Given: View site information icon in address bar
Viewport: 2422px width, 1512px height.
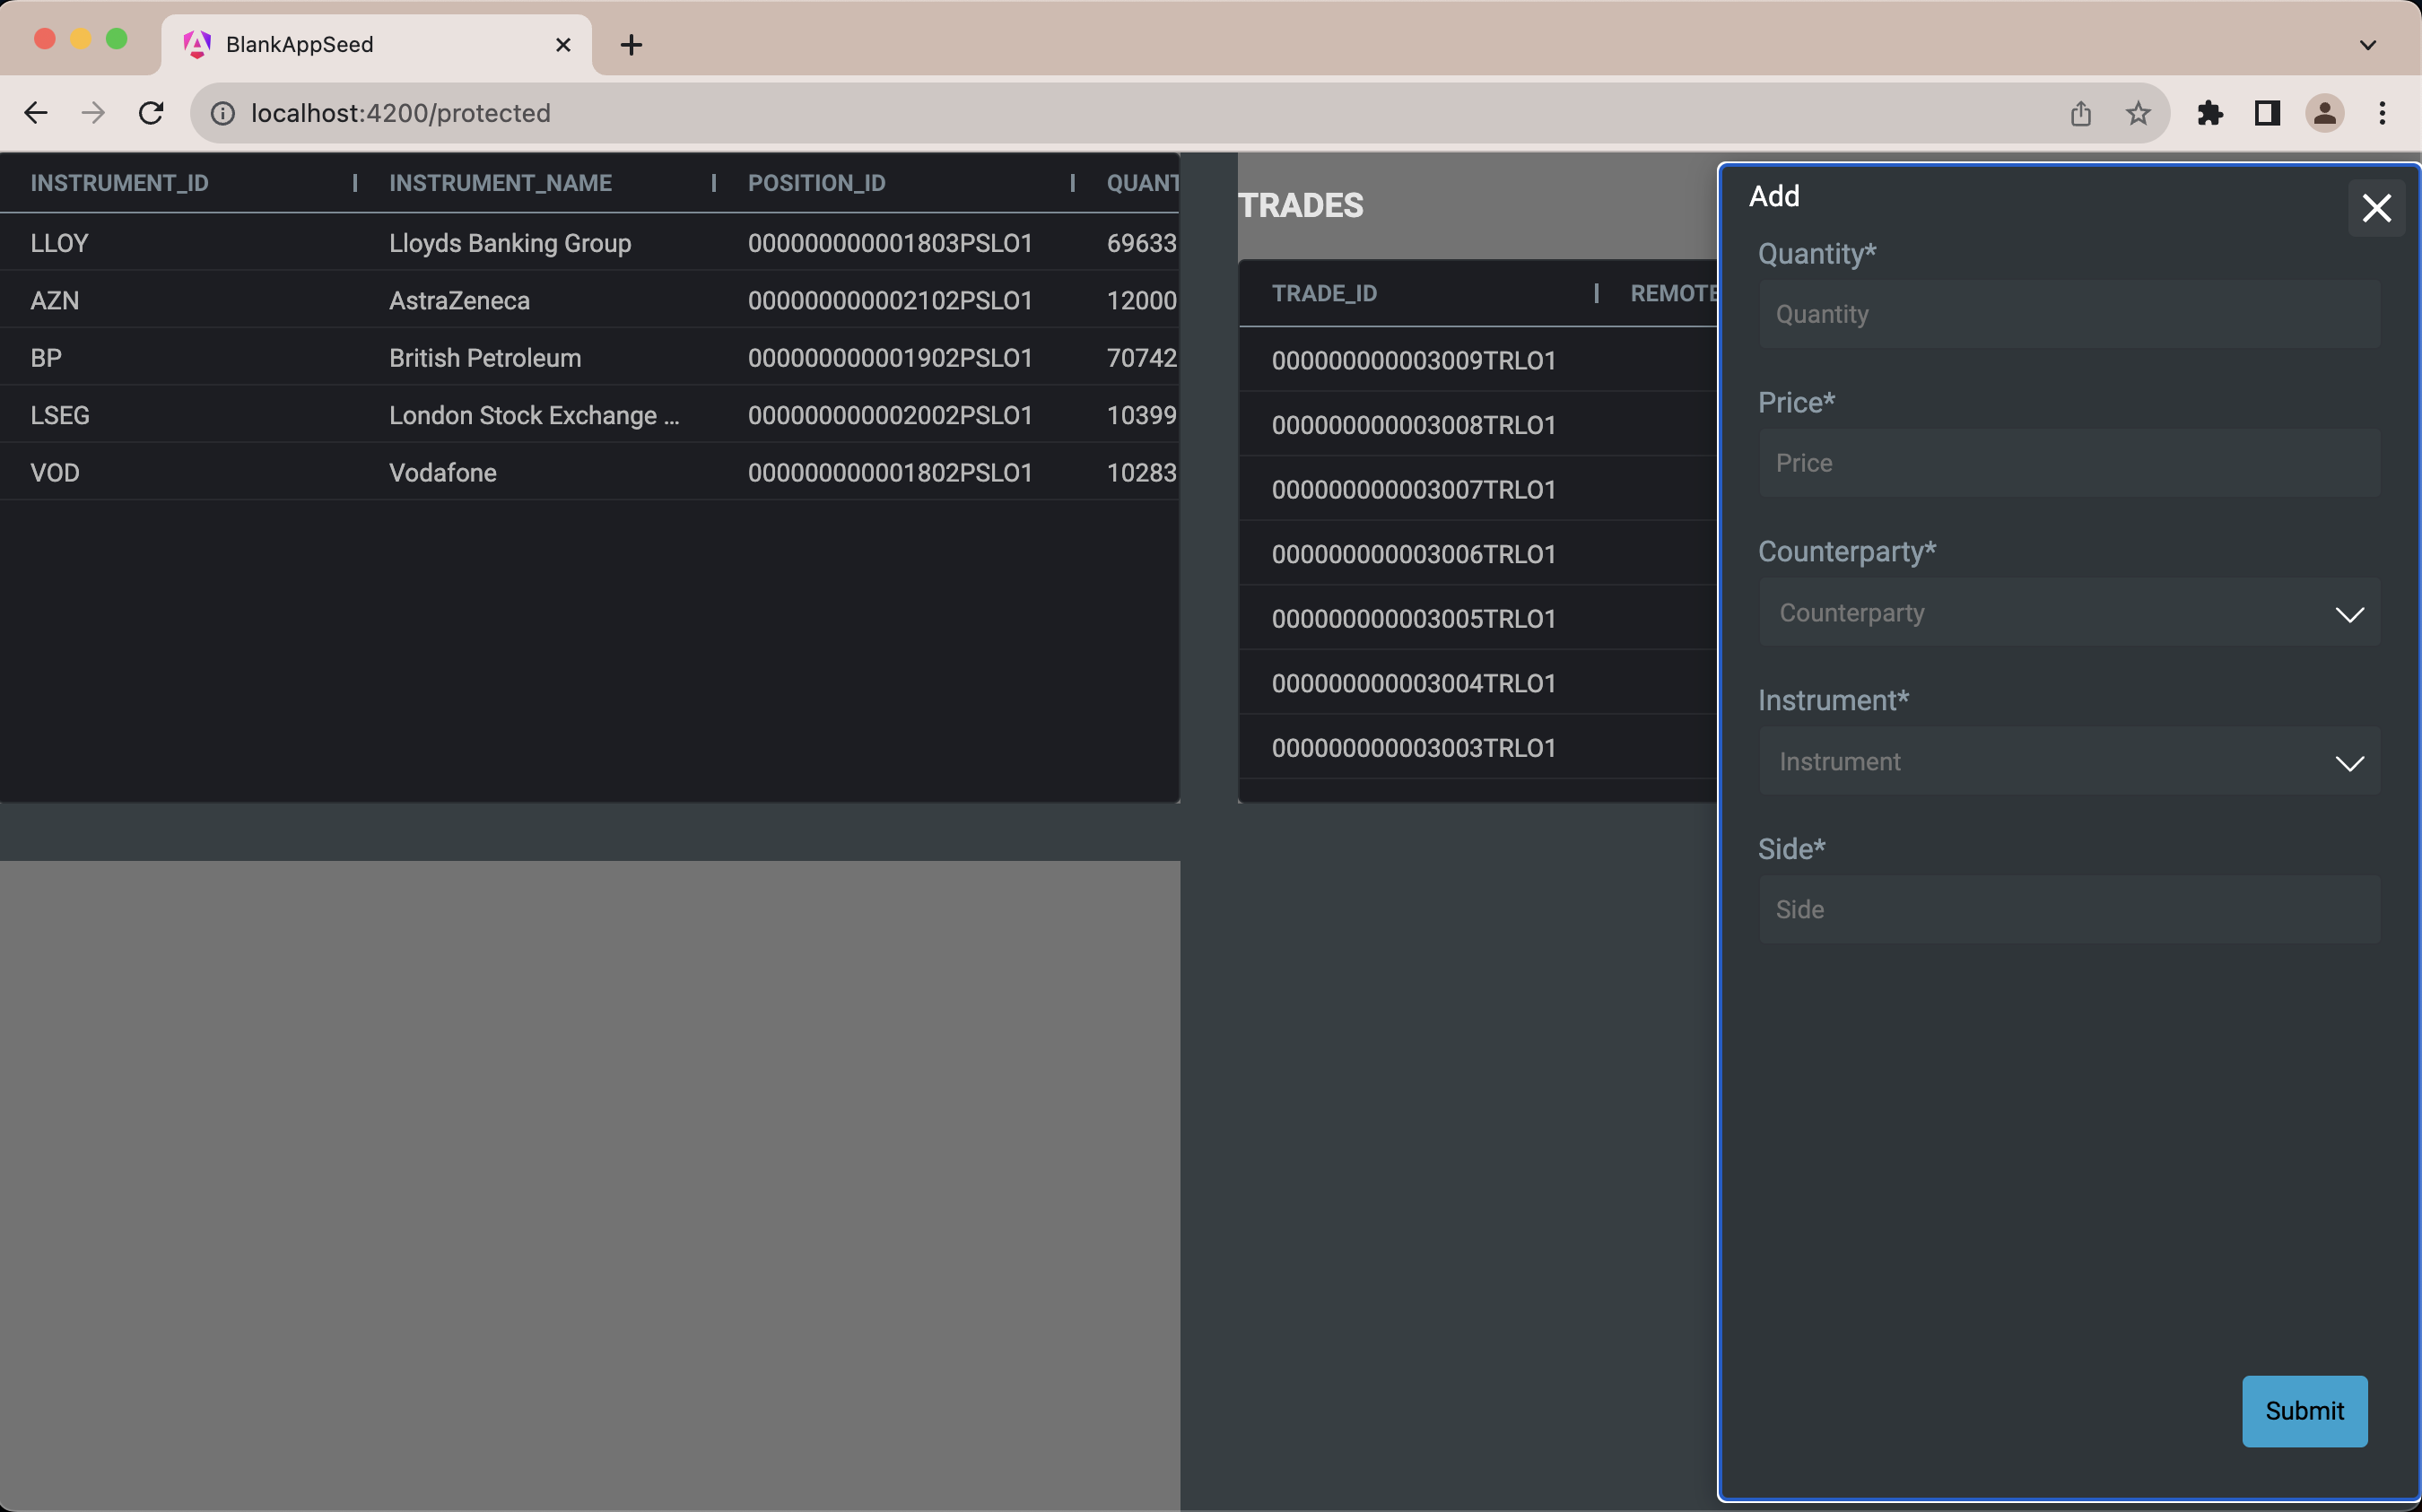Looking at the screenshot, I should click(222, 113).
